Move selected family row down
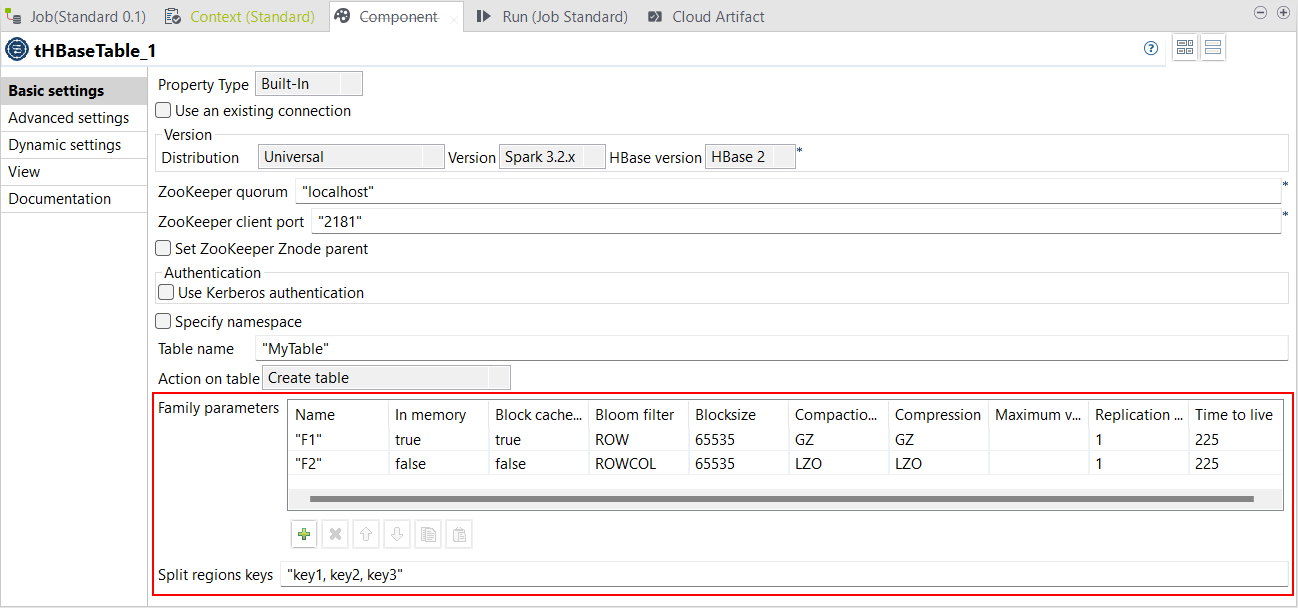 [x=397, y=534]
